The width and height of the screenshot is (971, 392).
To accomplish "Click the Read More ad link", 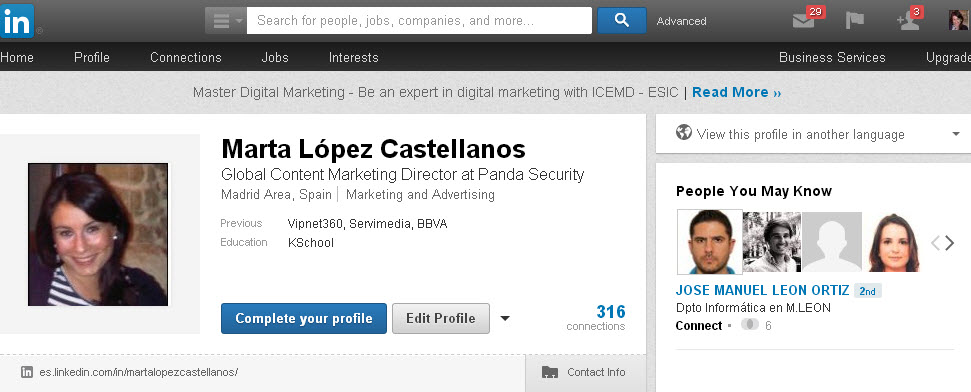I will point(736,92).
